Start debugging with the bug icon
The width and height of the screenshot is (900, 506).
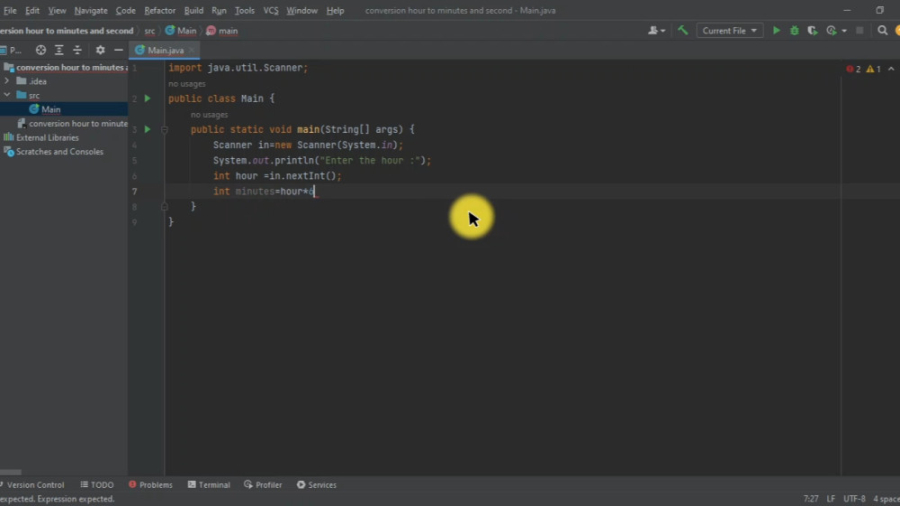pyautogui.click(x=794, y=31)
